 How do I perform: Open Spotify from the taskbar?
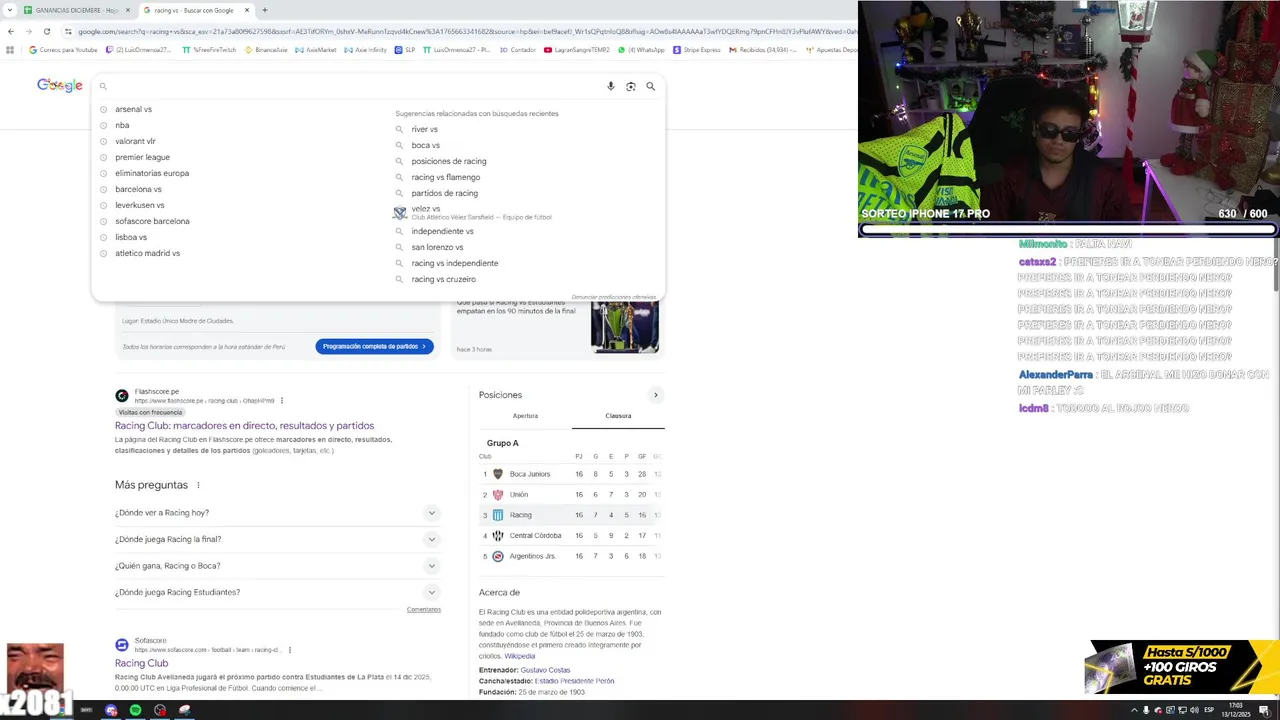pyautogui.click(x=135, y=710)
